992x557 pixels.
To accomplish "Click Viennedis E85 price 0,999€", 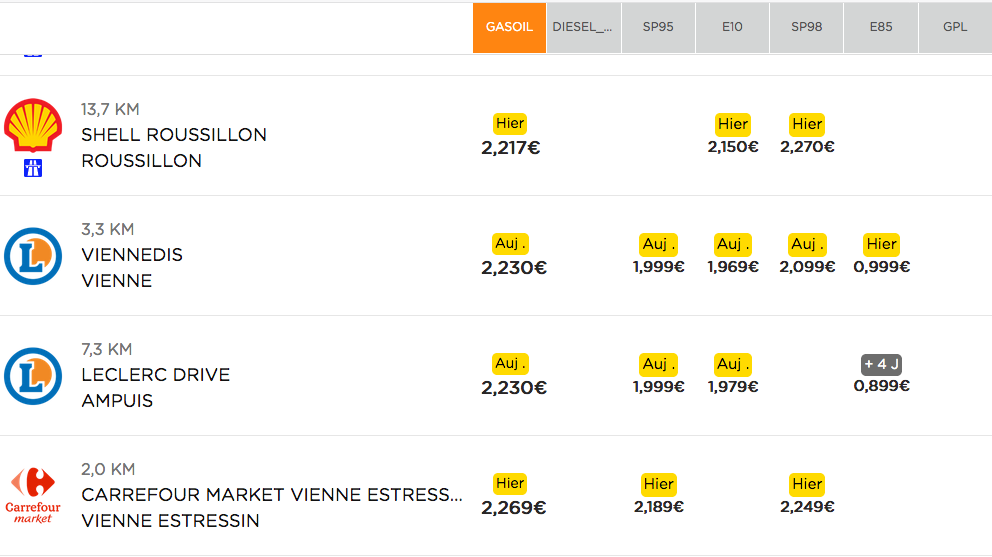I will point(881,267).
